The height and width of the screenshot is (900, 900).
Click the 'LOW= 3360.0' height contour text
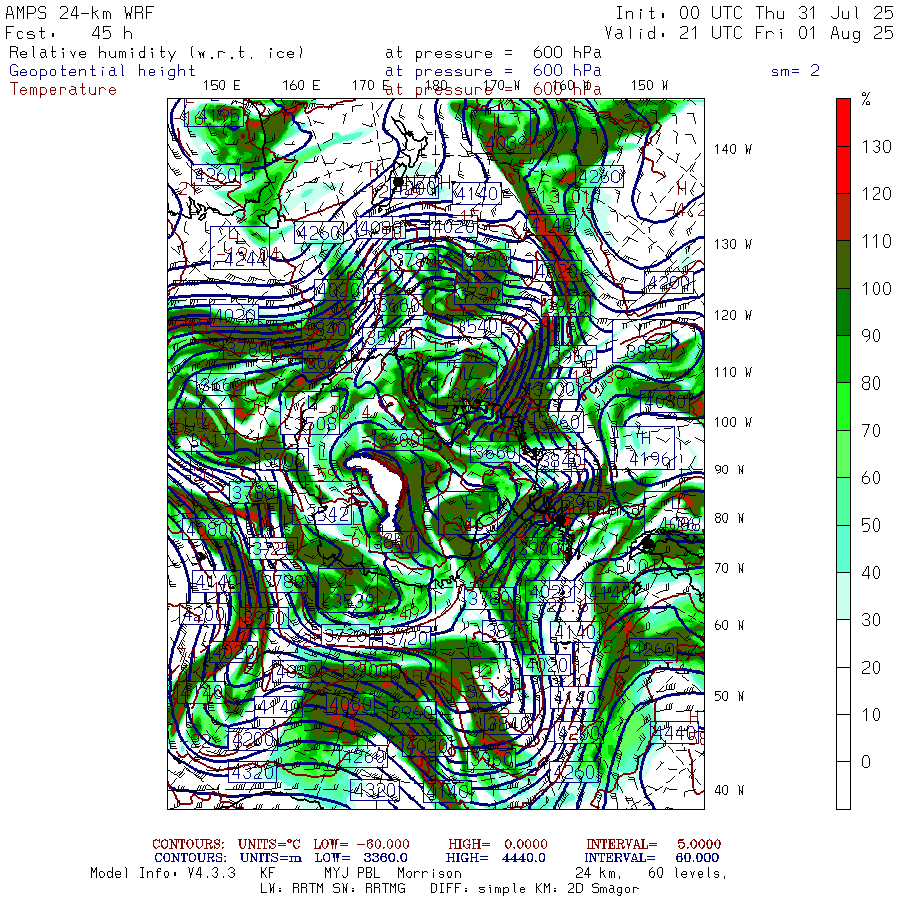point(361,858)
